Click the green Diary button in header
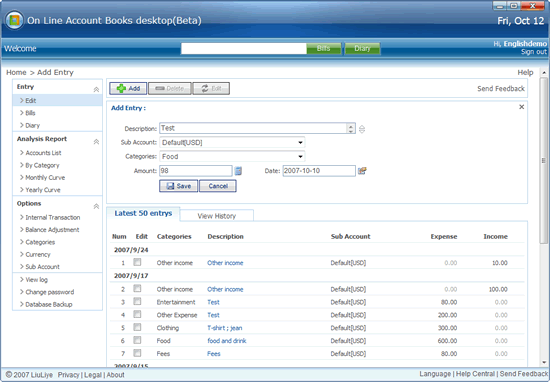This screenshot has width=550, height=382. pyautogui.click(x=362, y=48)
